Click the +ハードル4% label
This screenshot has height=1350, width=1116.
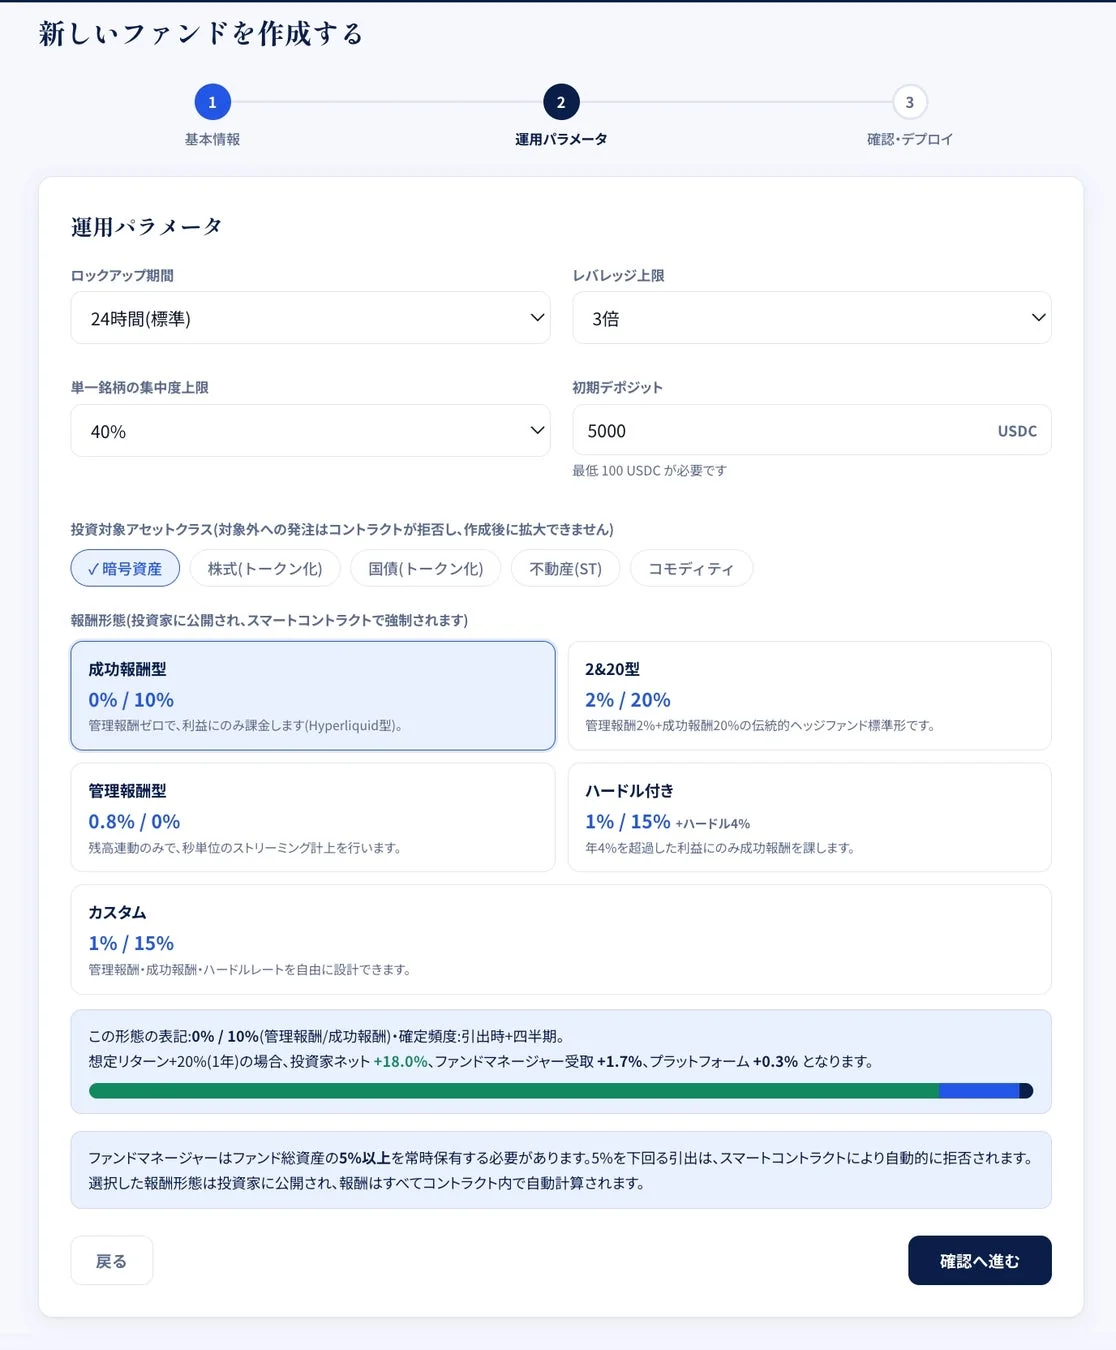[713, 824]
